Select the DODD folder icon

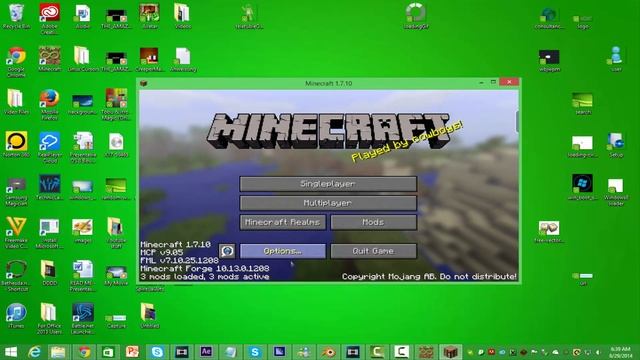click(49, 273)
